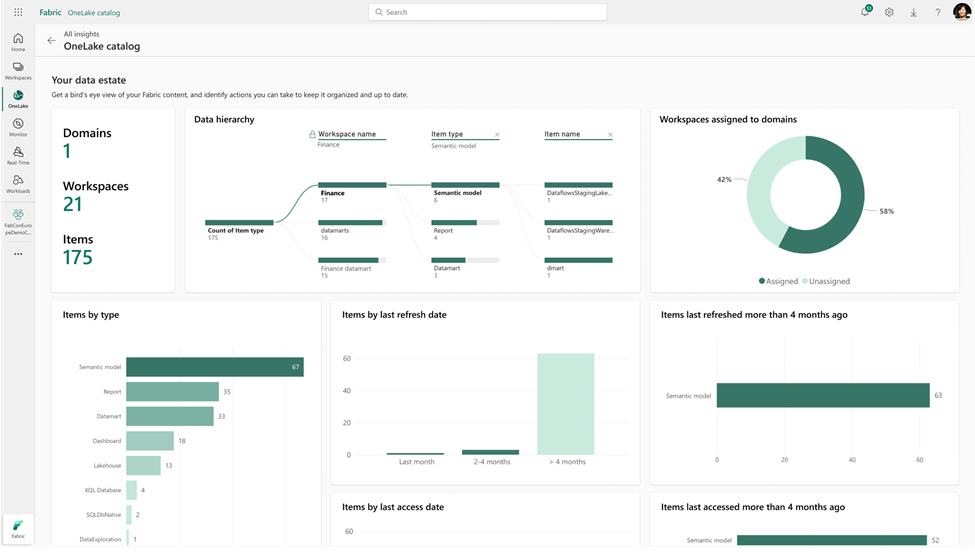Click the All insights breadcrumb
This screenshot has height=554, width=975.
pyautogui.click(x=81, y=34)
